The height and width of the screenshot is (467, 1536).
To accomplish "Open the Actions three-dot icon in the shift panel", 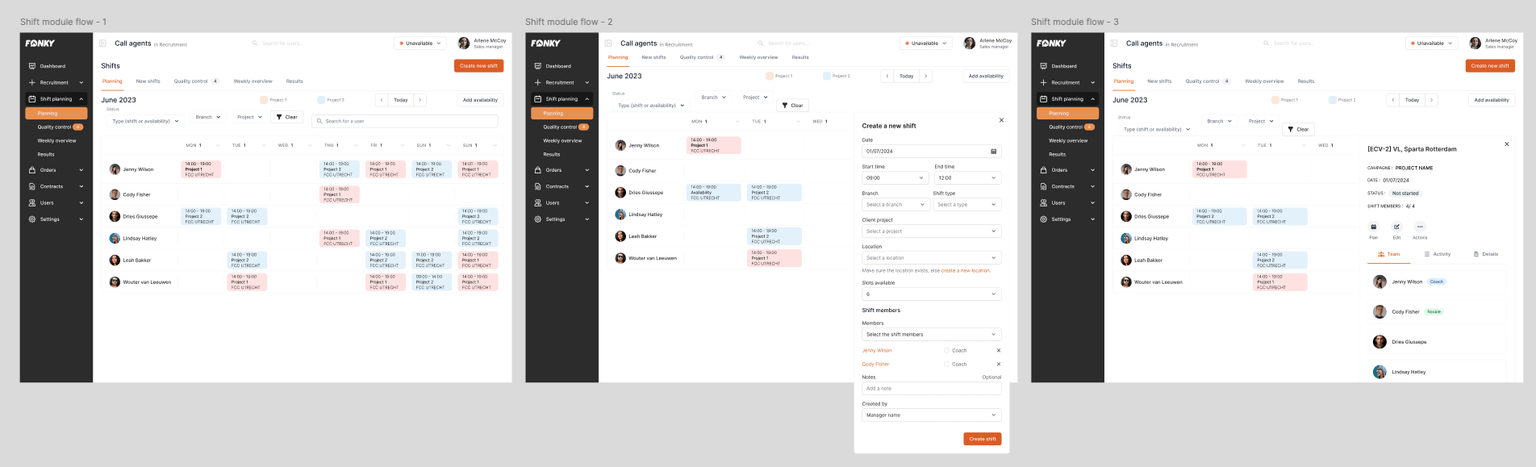I will [1419, 227].
